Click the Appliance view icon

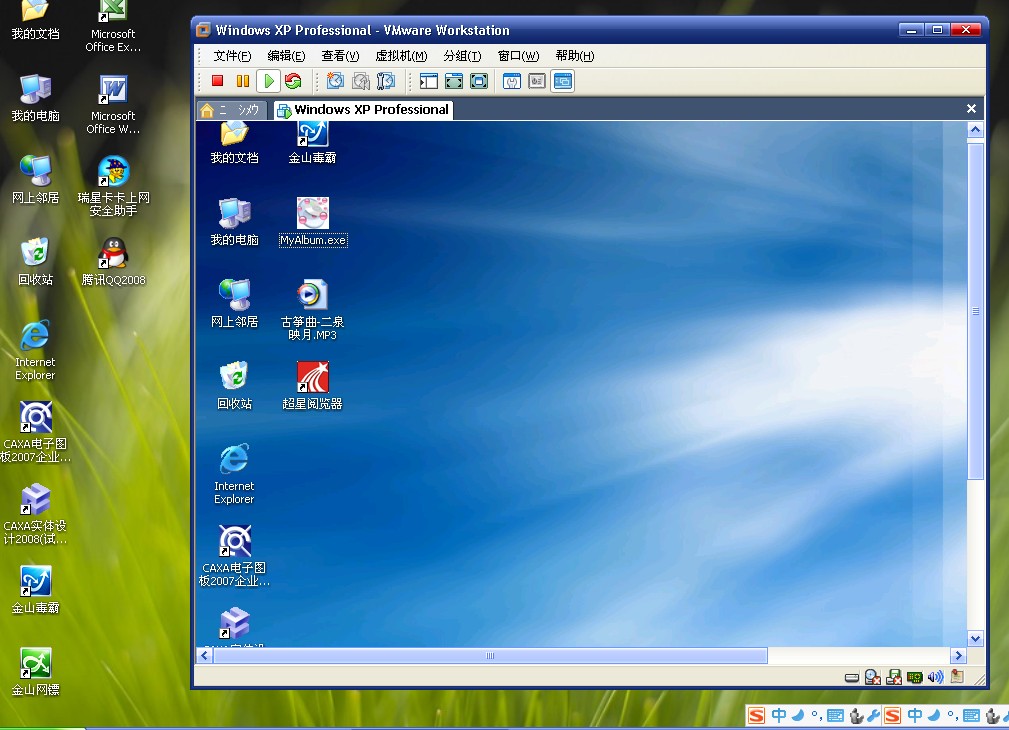[x=537, y=81]
